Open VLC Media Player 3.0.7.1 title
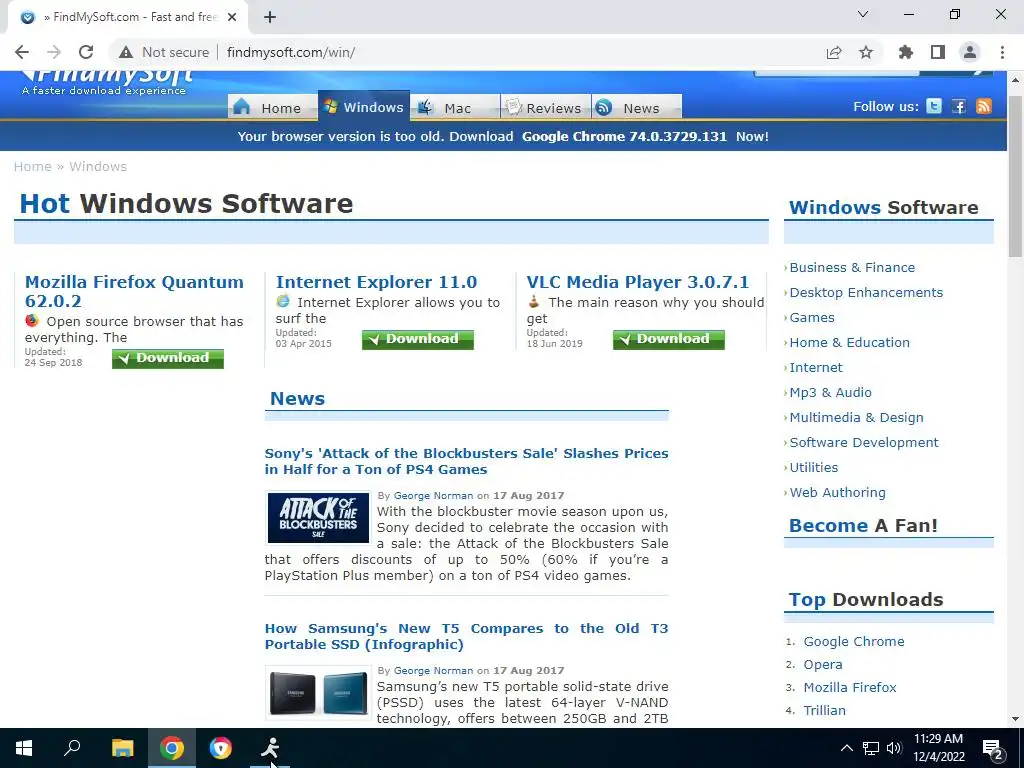 click(637, 282)
